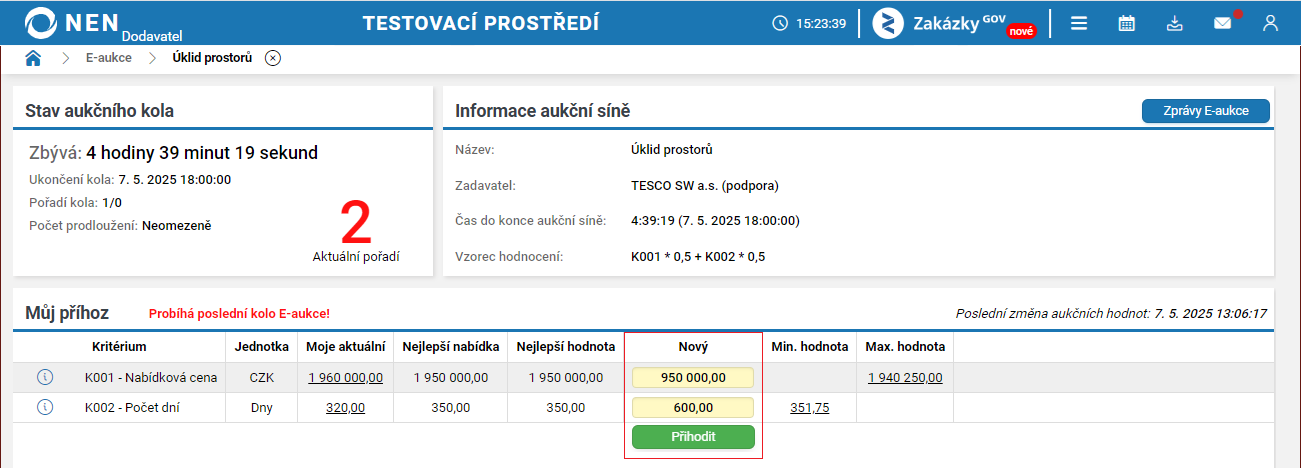The width and height of the screenshot is (1301, 468).
Task: Click the Pořadí kola: 1/0 line
Action: (76, 202)
